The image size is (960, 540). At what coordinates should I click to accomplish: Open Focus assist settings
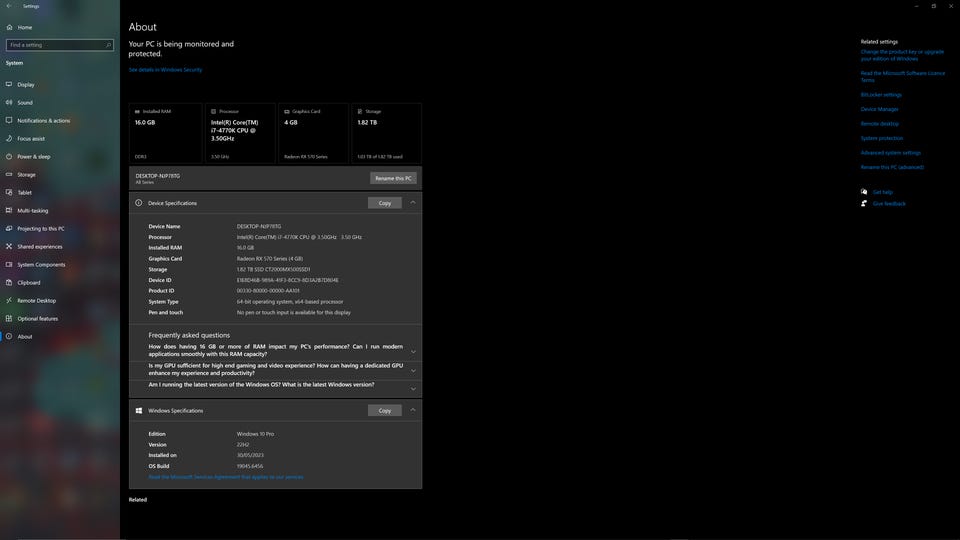point(31,138)
